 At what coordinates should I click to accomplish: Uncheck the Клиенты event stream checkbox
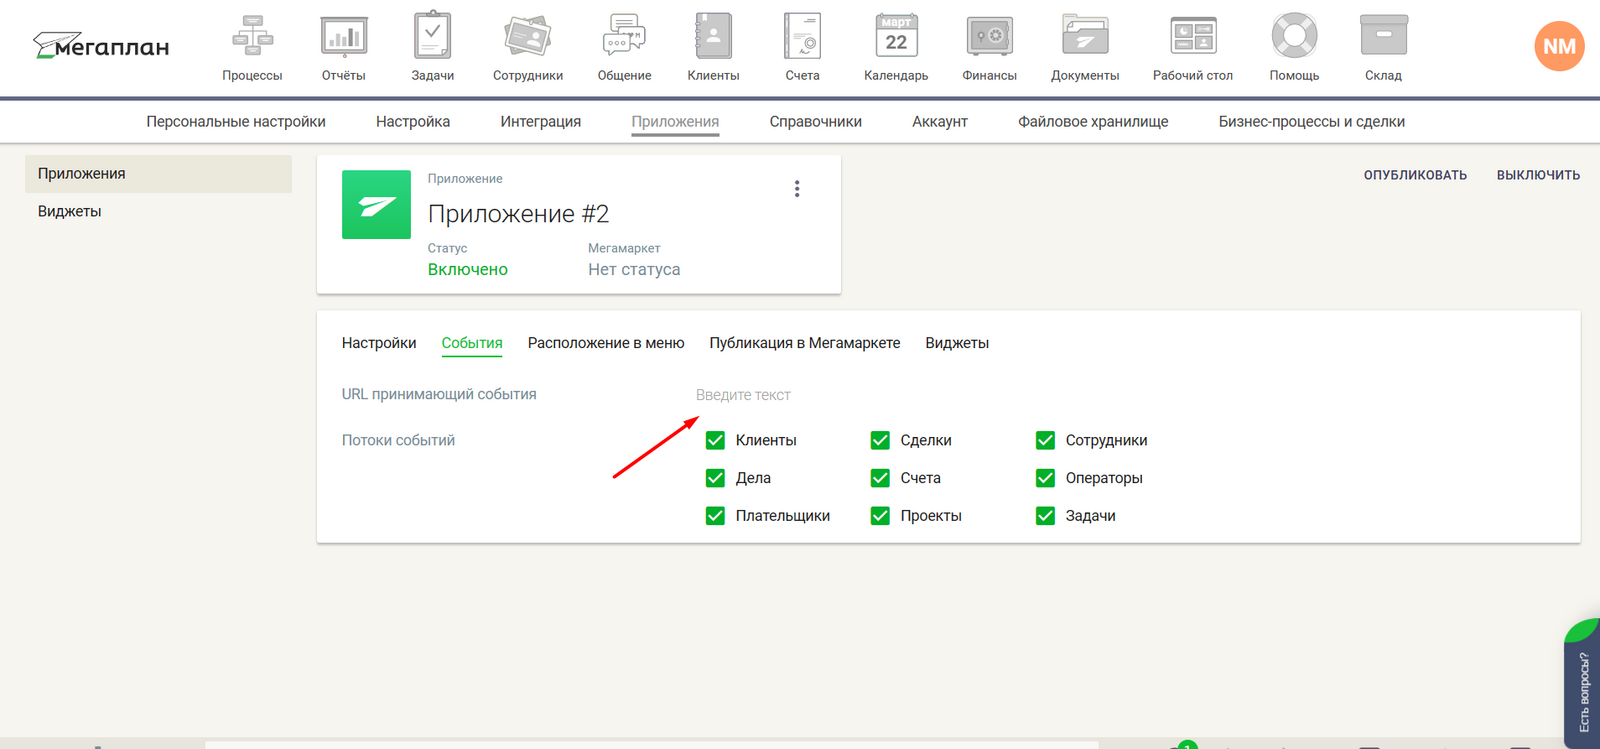coord(715,440)
